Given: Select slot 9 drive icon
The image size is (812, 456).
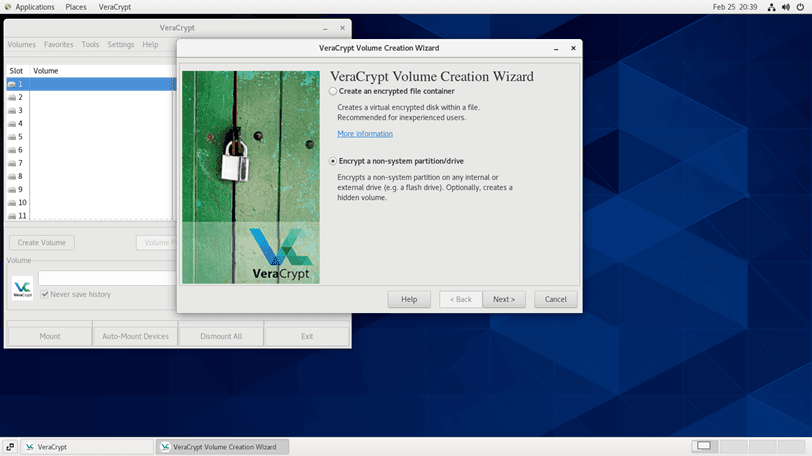Looking at the screenshot, I should tap(12, 189).
